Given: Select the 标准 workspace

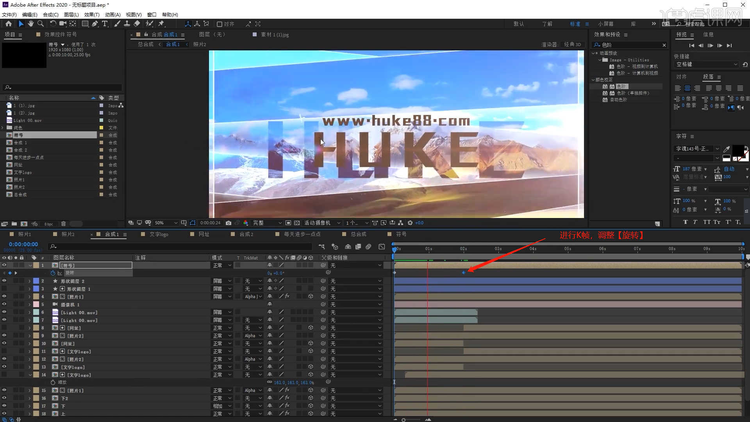Looking at the screenshot, I should click(574, 24).
